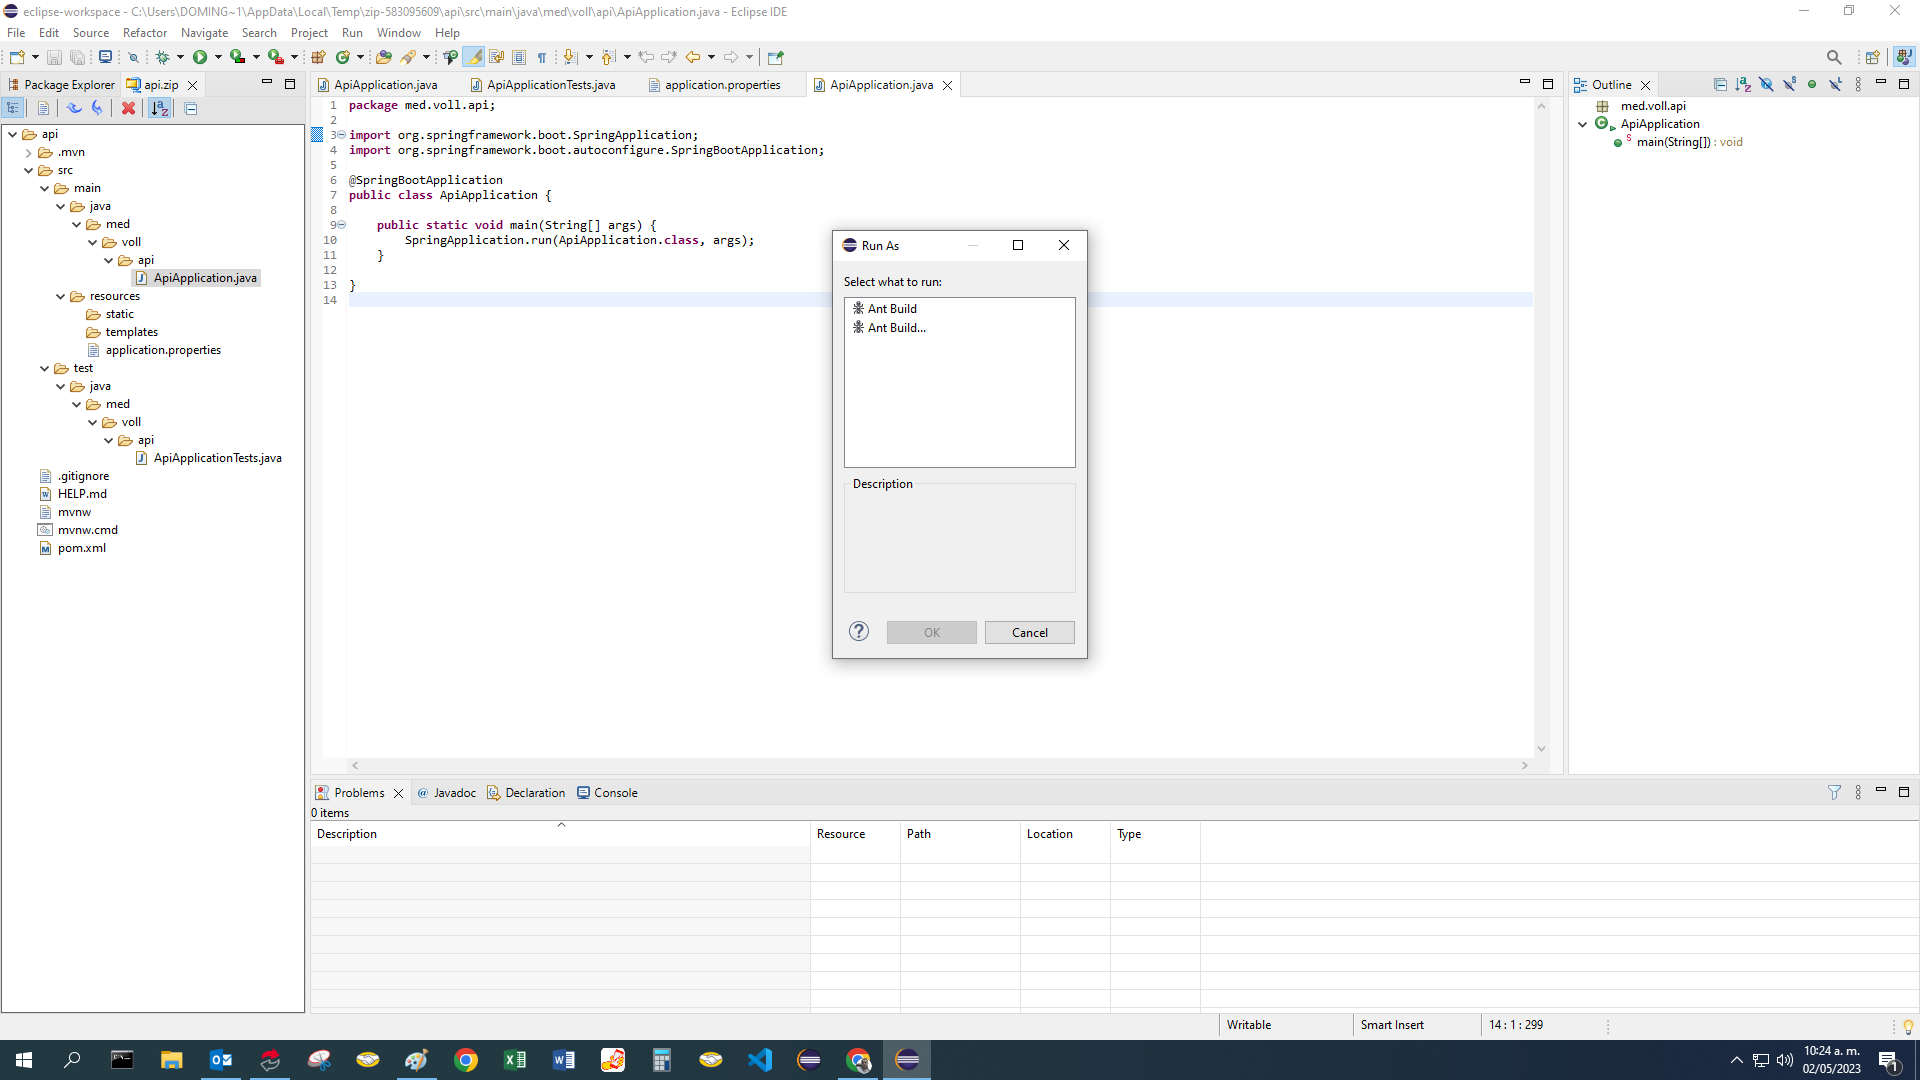This screenshot has height=1080, width=1920.
Task: Click the New Java Package icon
Action: click(x=318, y=57)
